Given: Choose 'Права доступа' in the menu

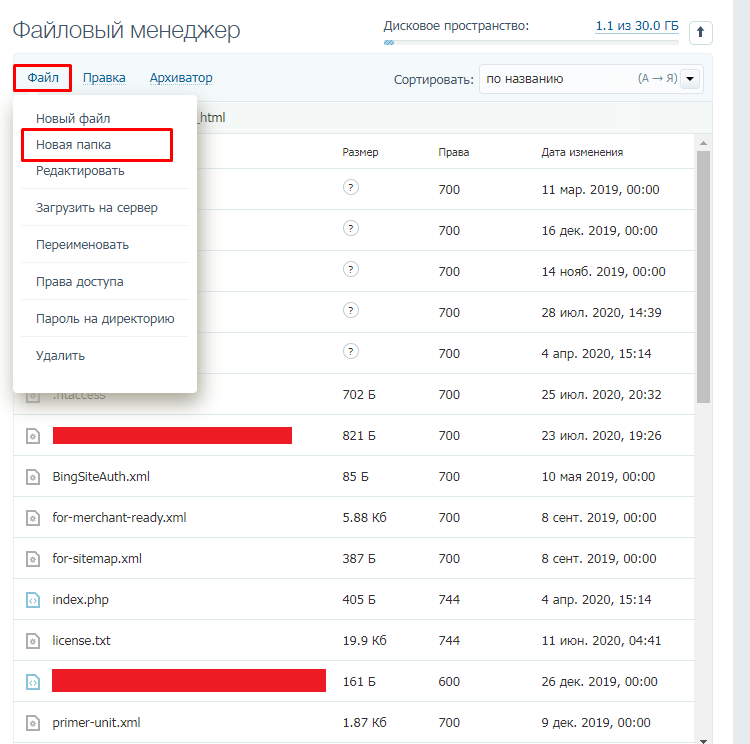Looking at the screenshot, I should 79,282.
